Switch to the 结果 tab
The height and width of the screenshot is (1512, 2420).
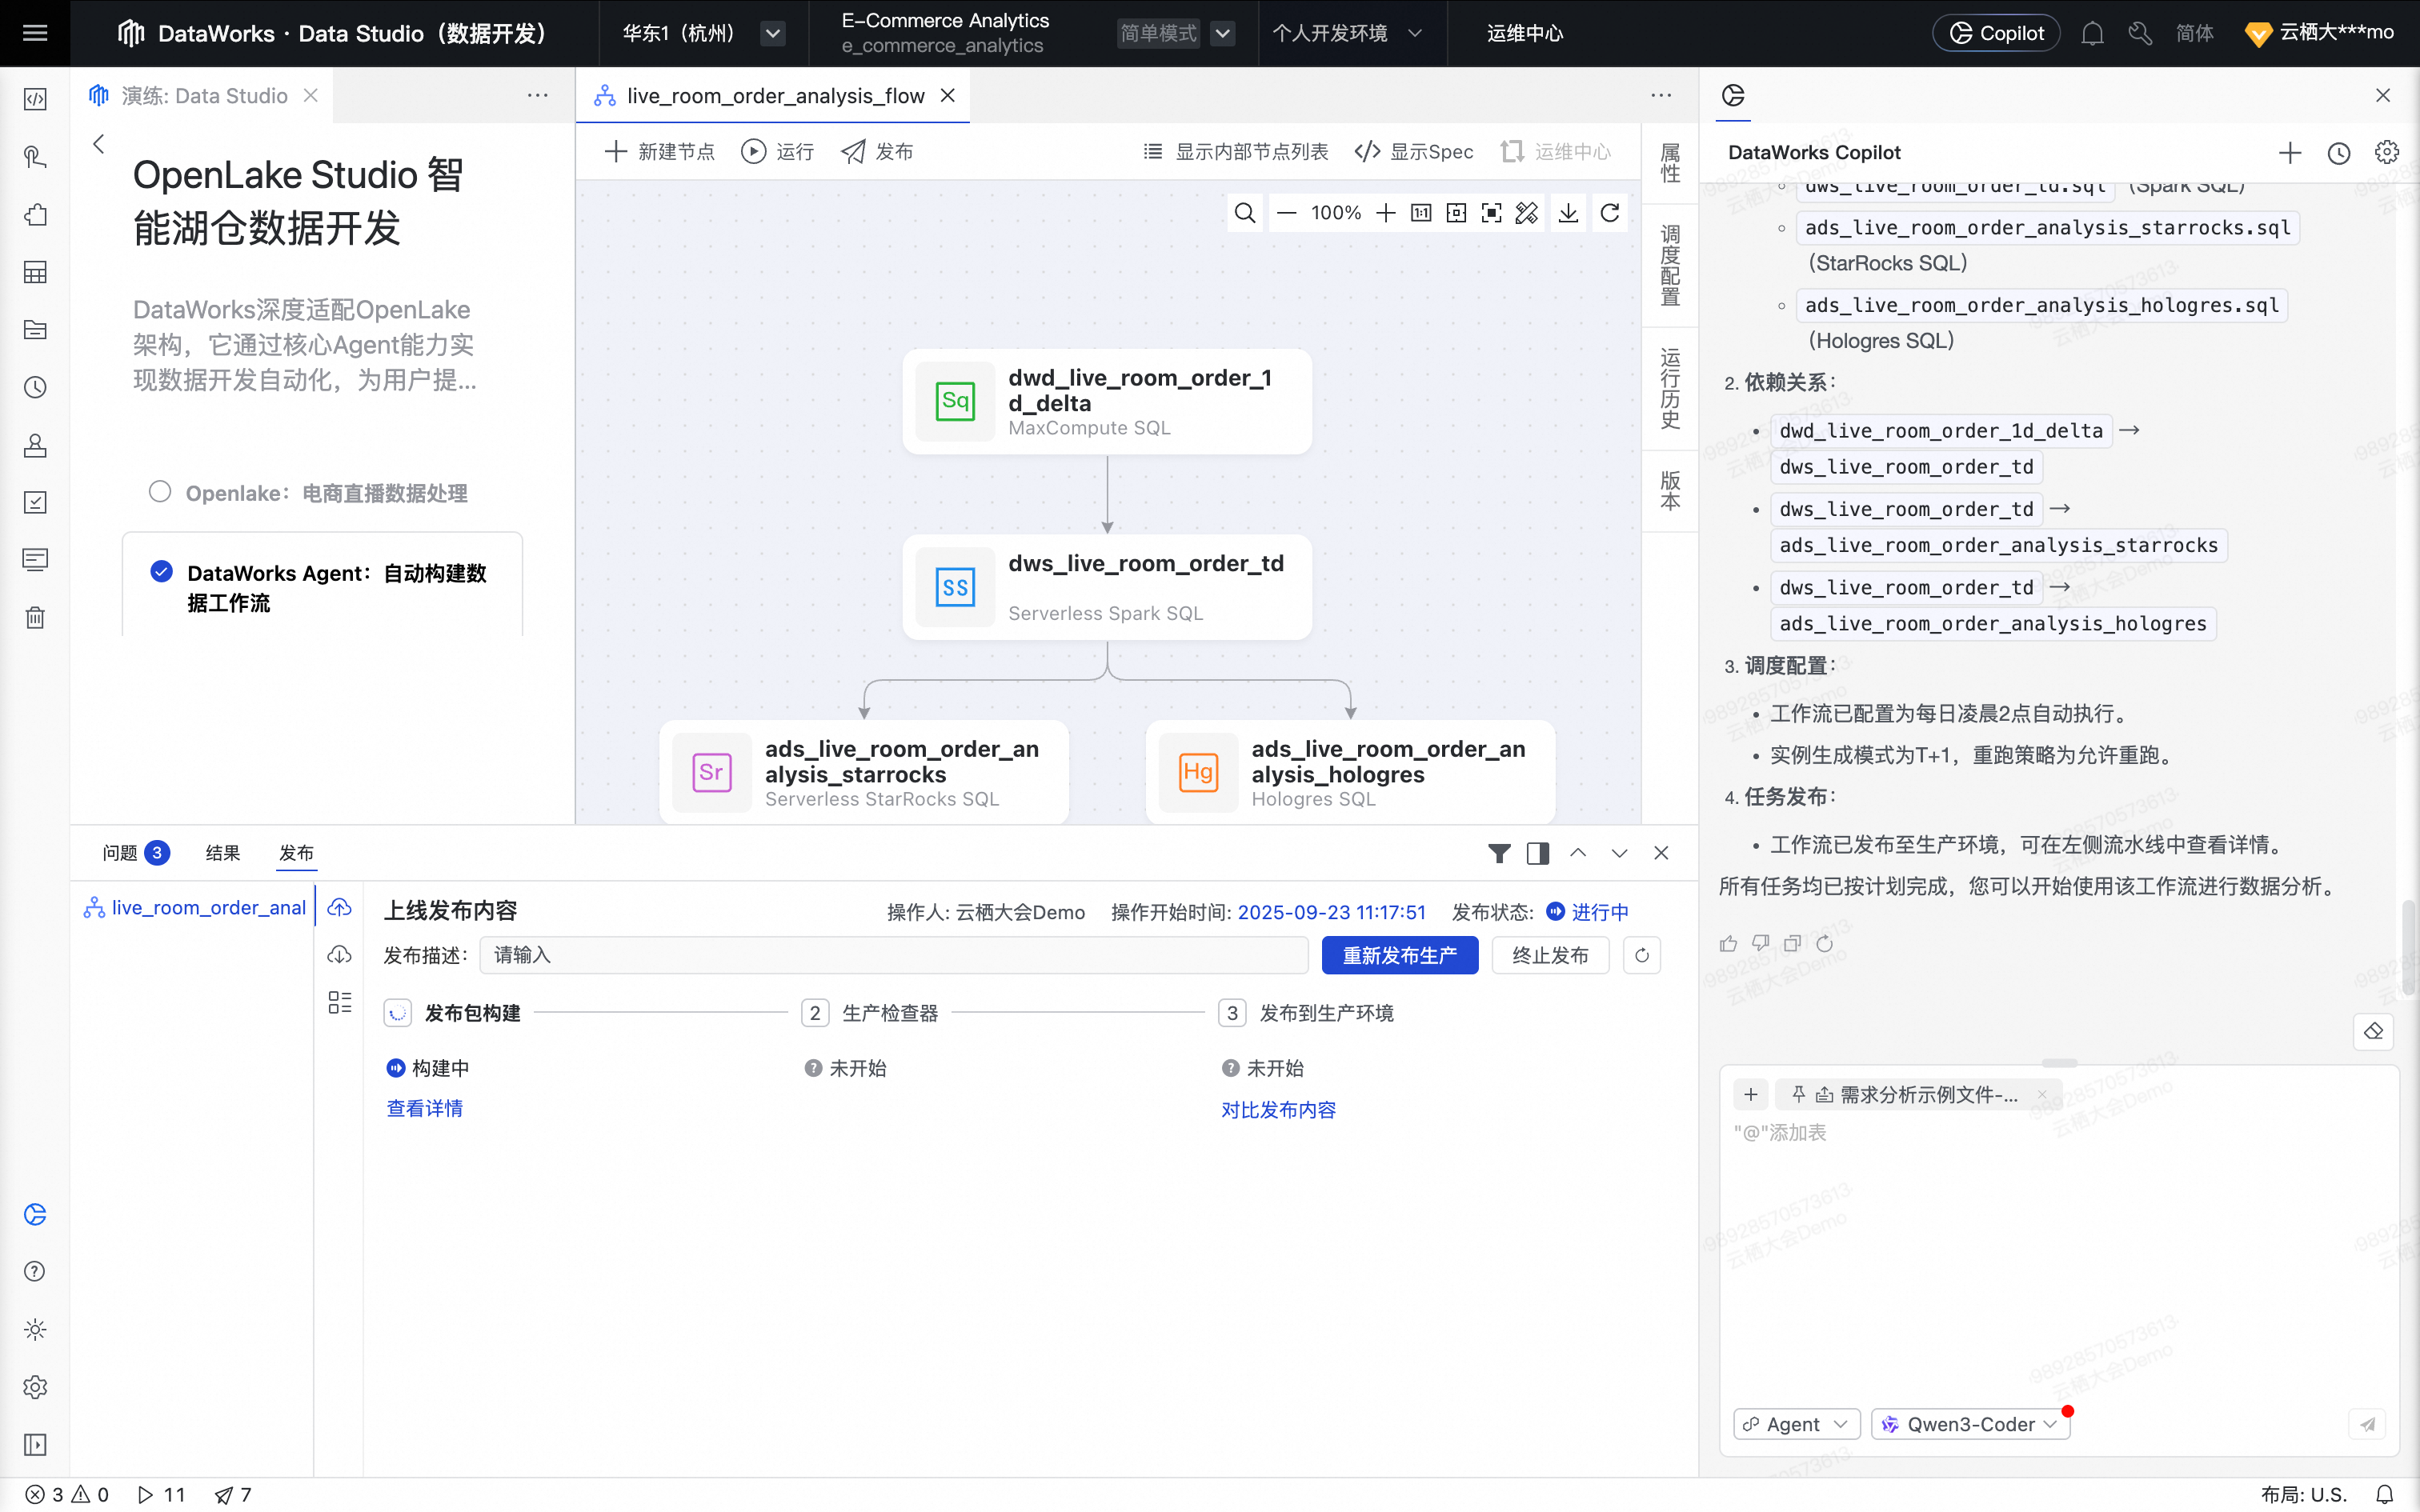pos(222,853)
